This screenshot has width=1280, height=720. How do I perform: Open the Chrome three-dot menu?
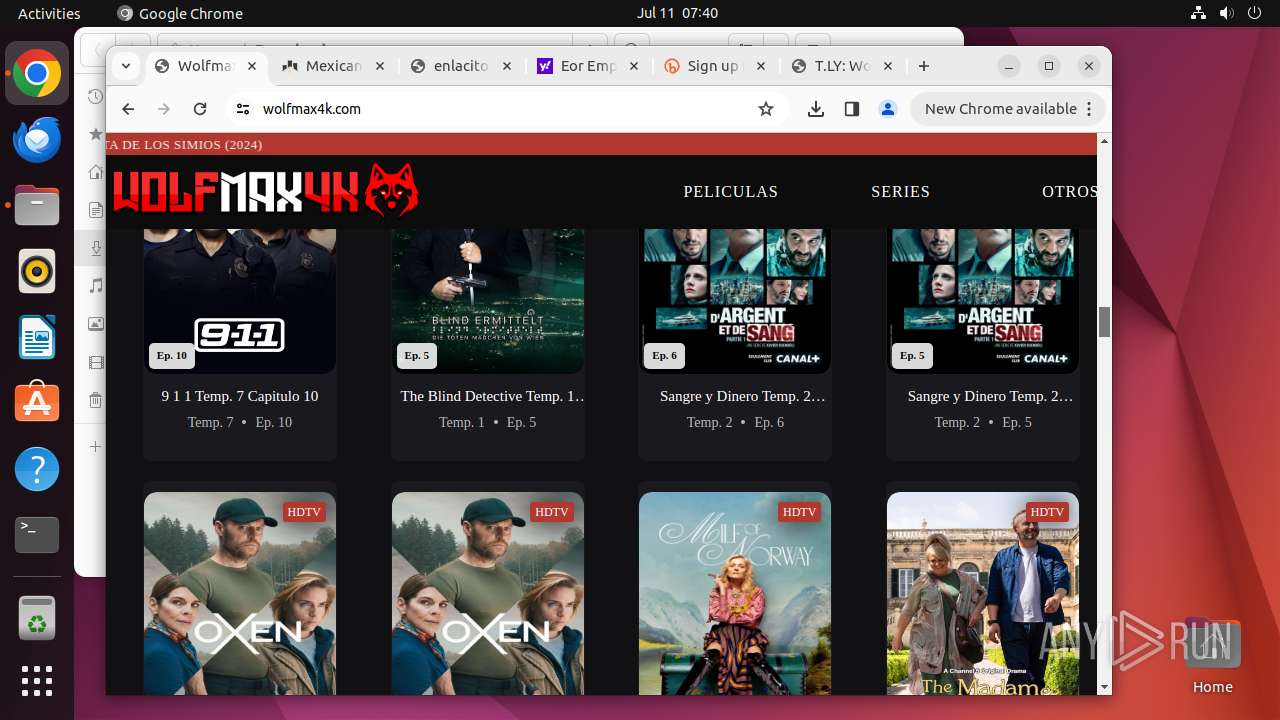coord(1089,109)
